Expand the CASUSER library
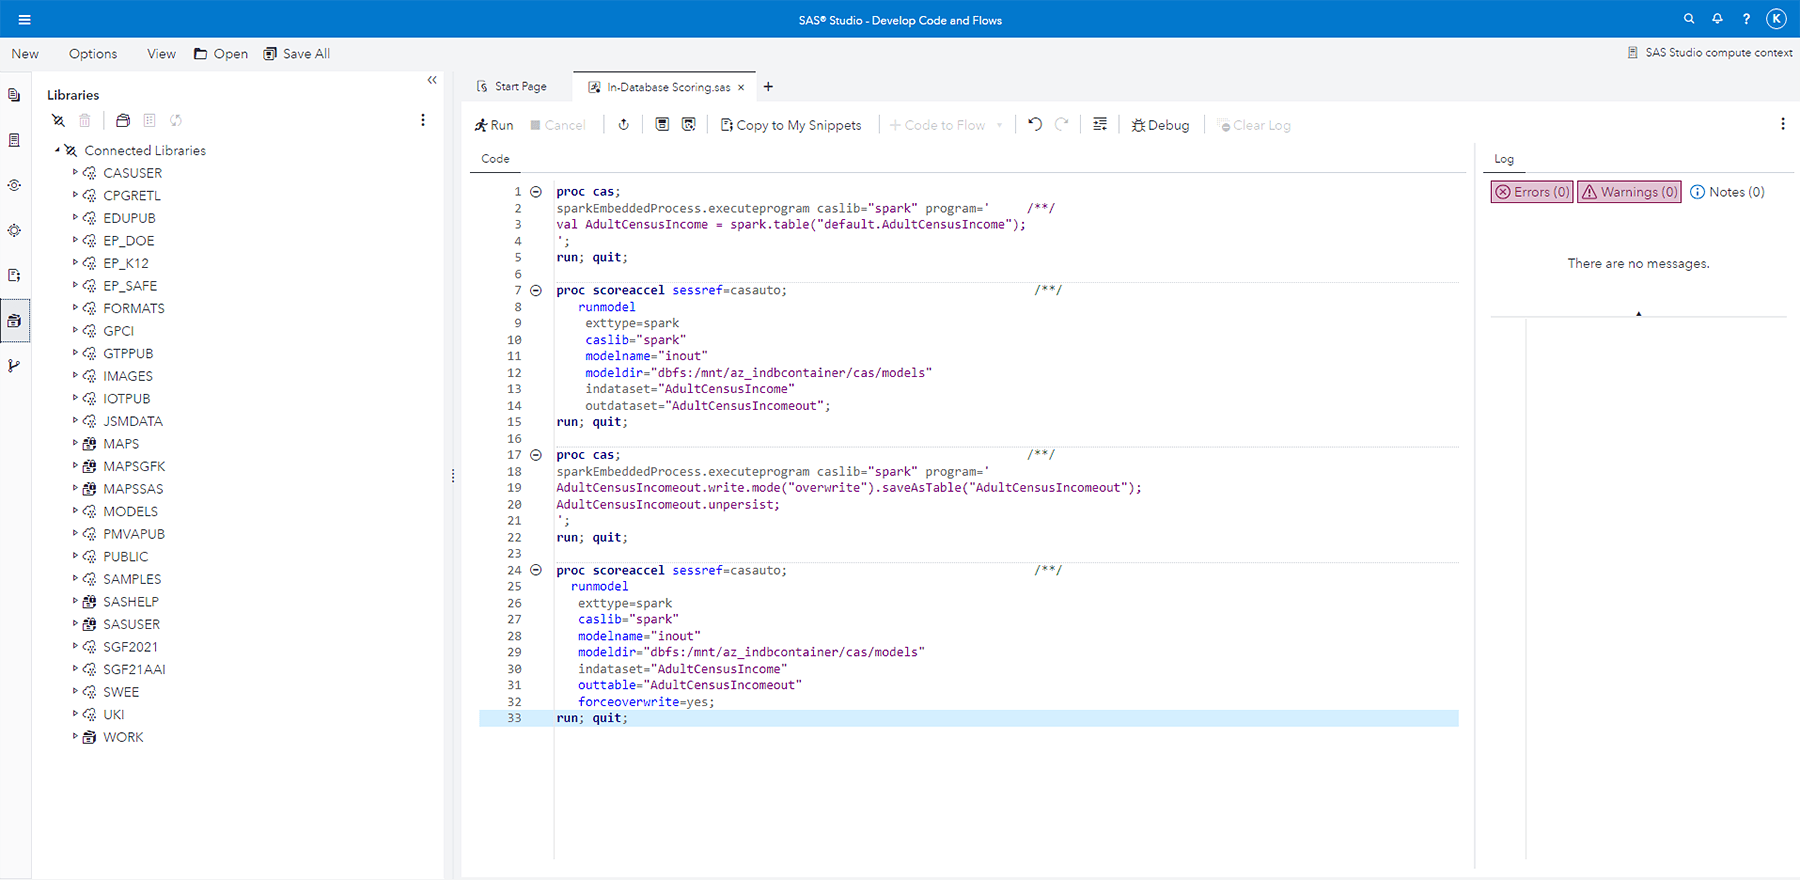 click(x=75, y=172)
